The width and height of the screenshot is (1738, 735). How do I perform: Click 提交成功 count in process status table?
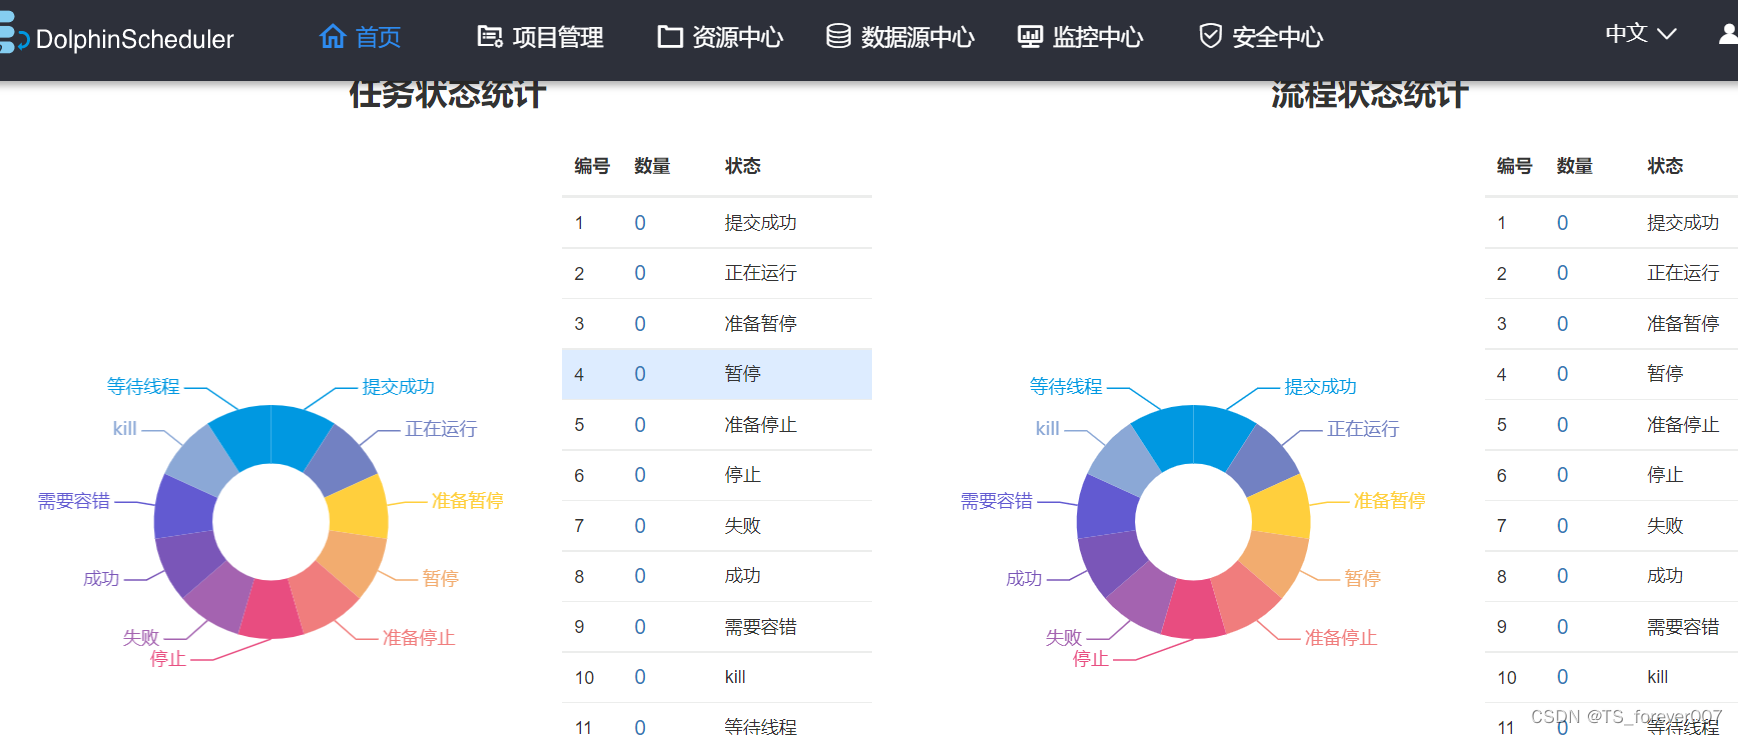coord(1563,223)
